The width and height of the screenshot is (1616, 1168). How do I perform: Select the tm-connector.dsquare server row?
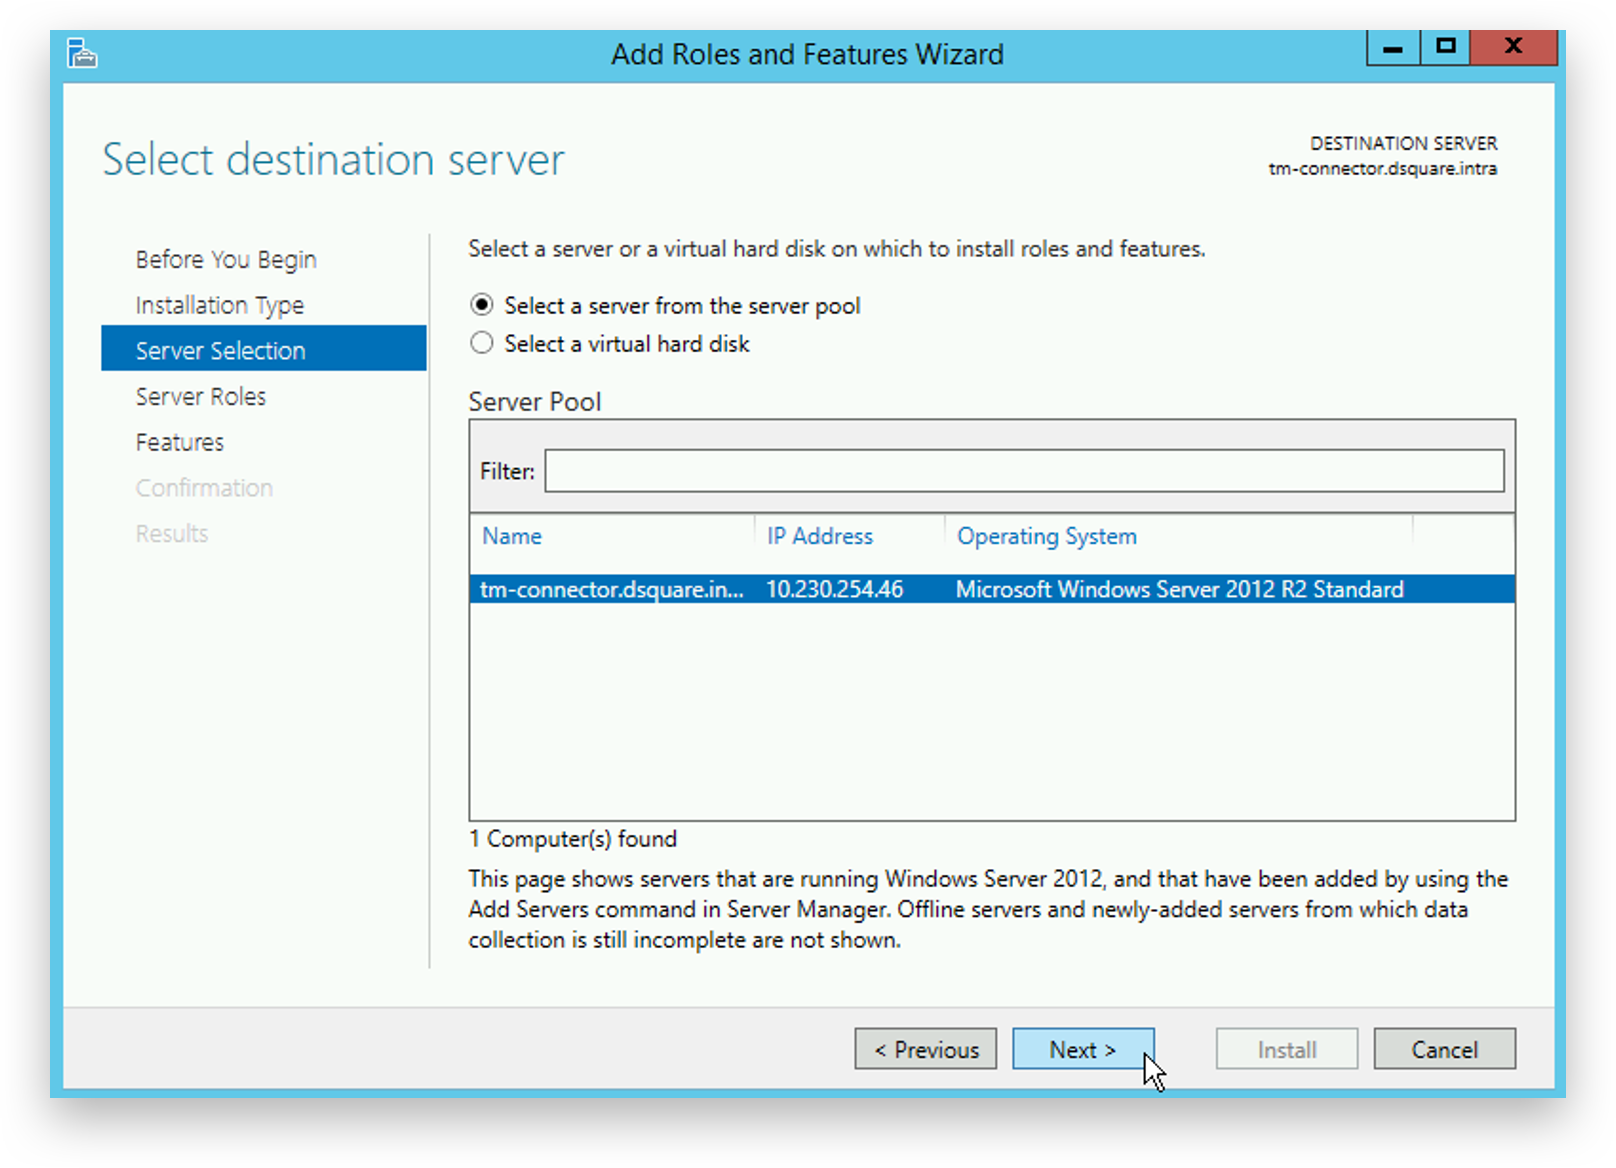click(x=990, y=589)
